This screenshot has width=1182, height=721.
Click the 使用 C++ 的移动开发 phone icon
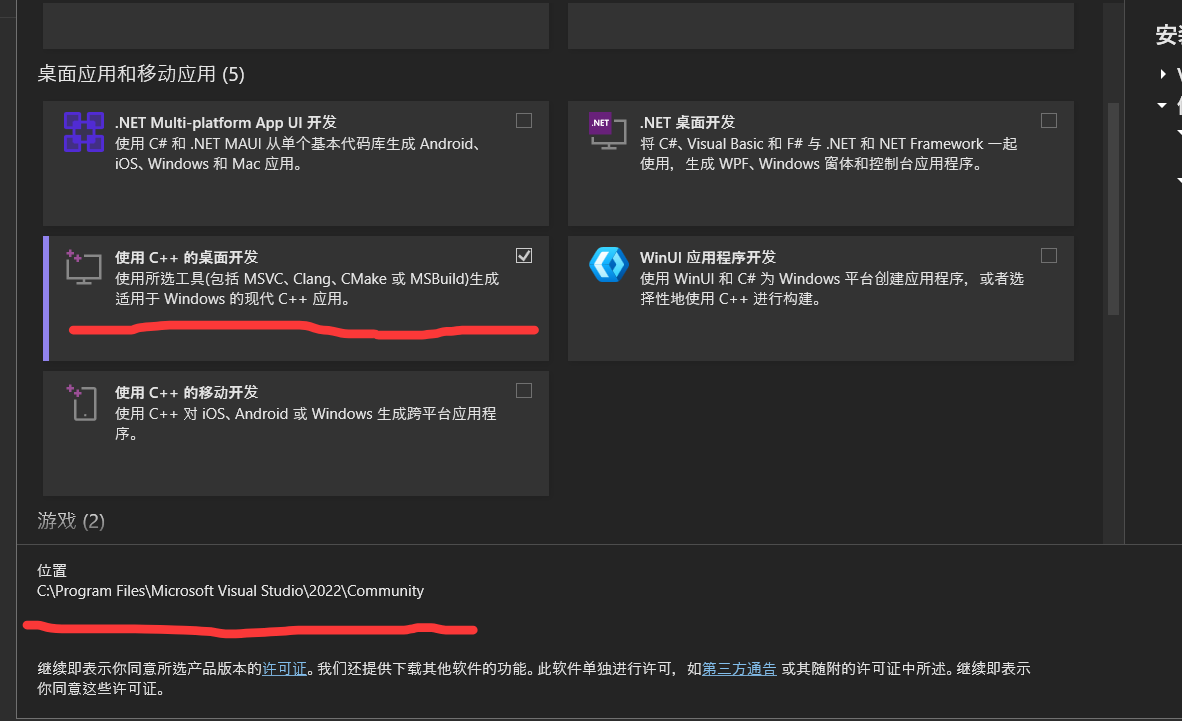point(82,402)
